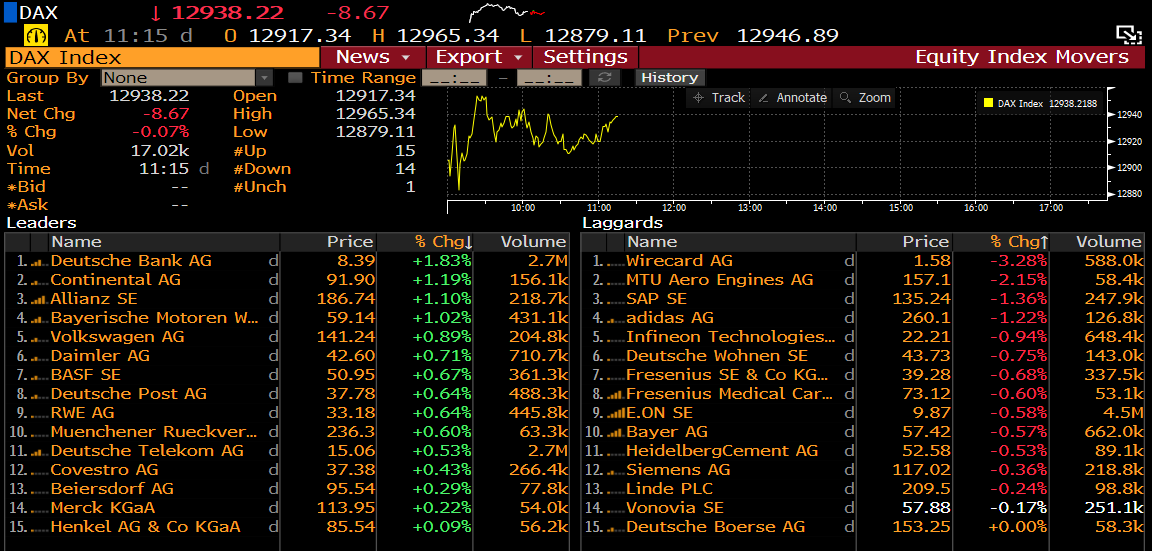Click the Laggards Volume column header

pyautogui.click(x=1098, y=242)
